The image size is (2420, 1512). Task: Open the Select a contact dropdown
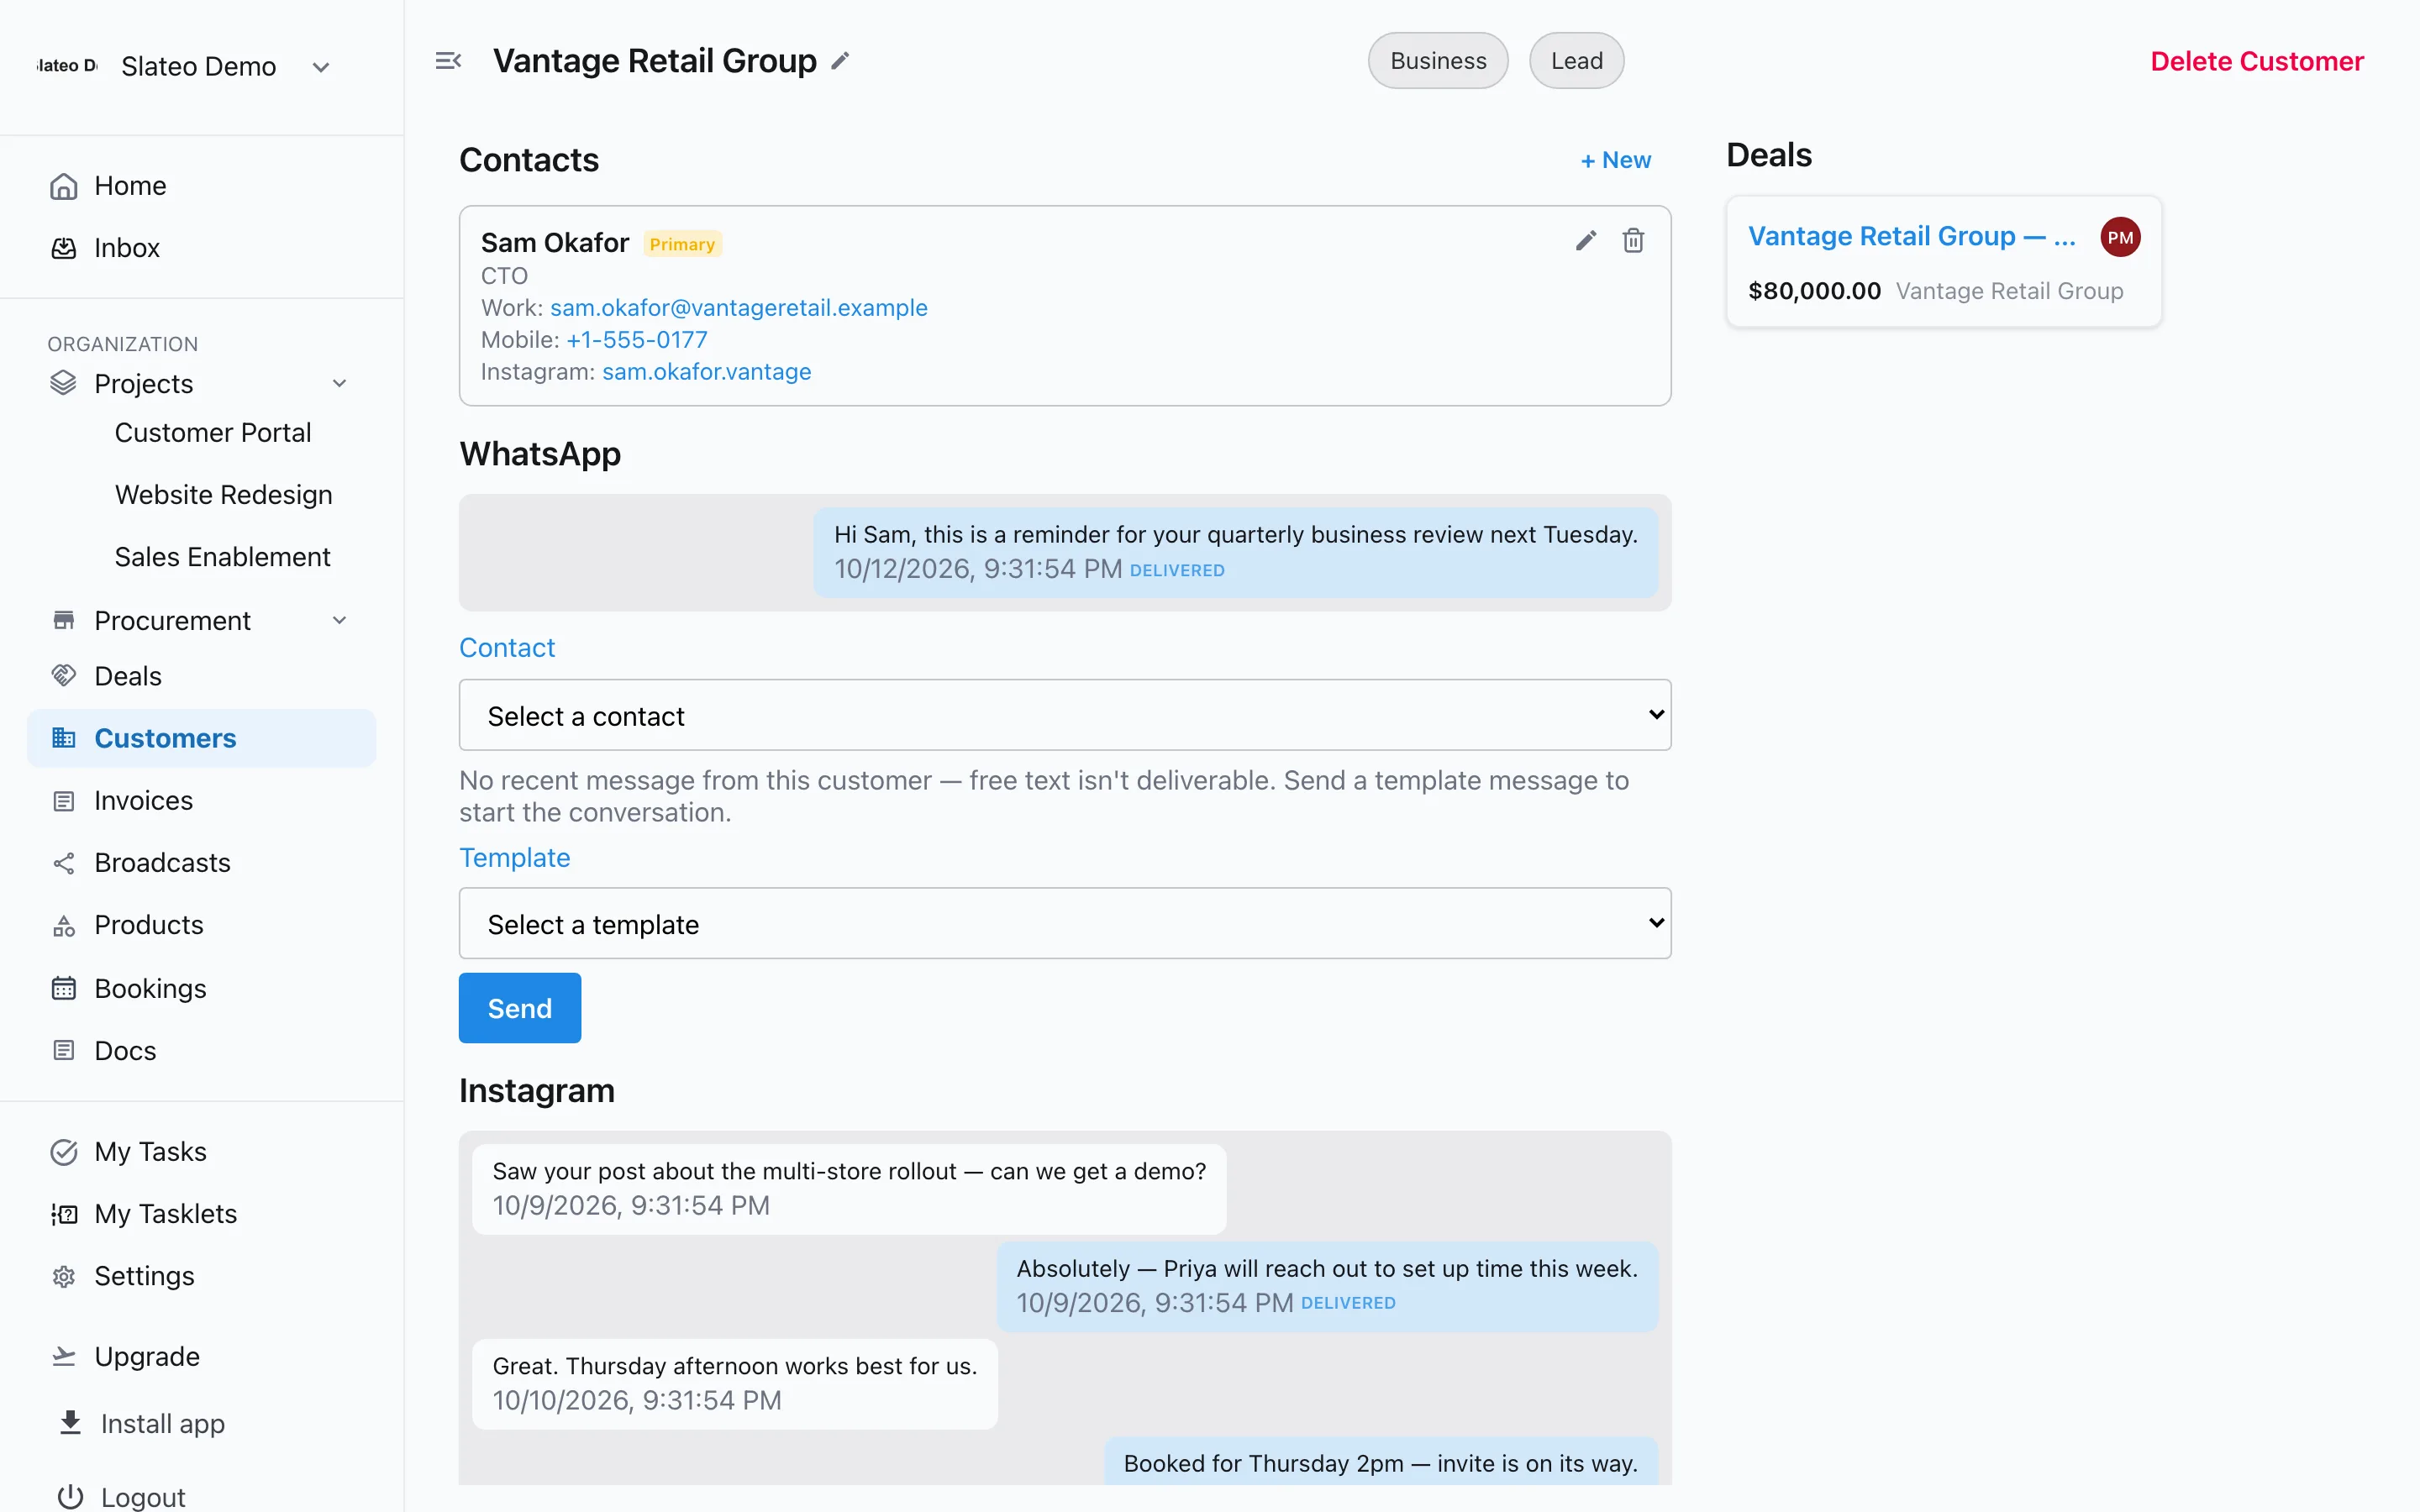tap(1065, 715)
